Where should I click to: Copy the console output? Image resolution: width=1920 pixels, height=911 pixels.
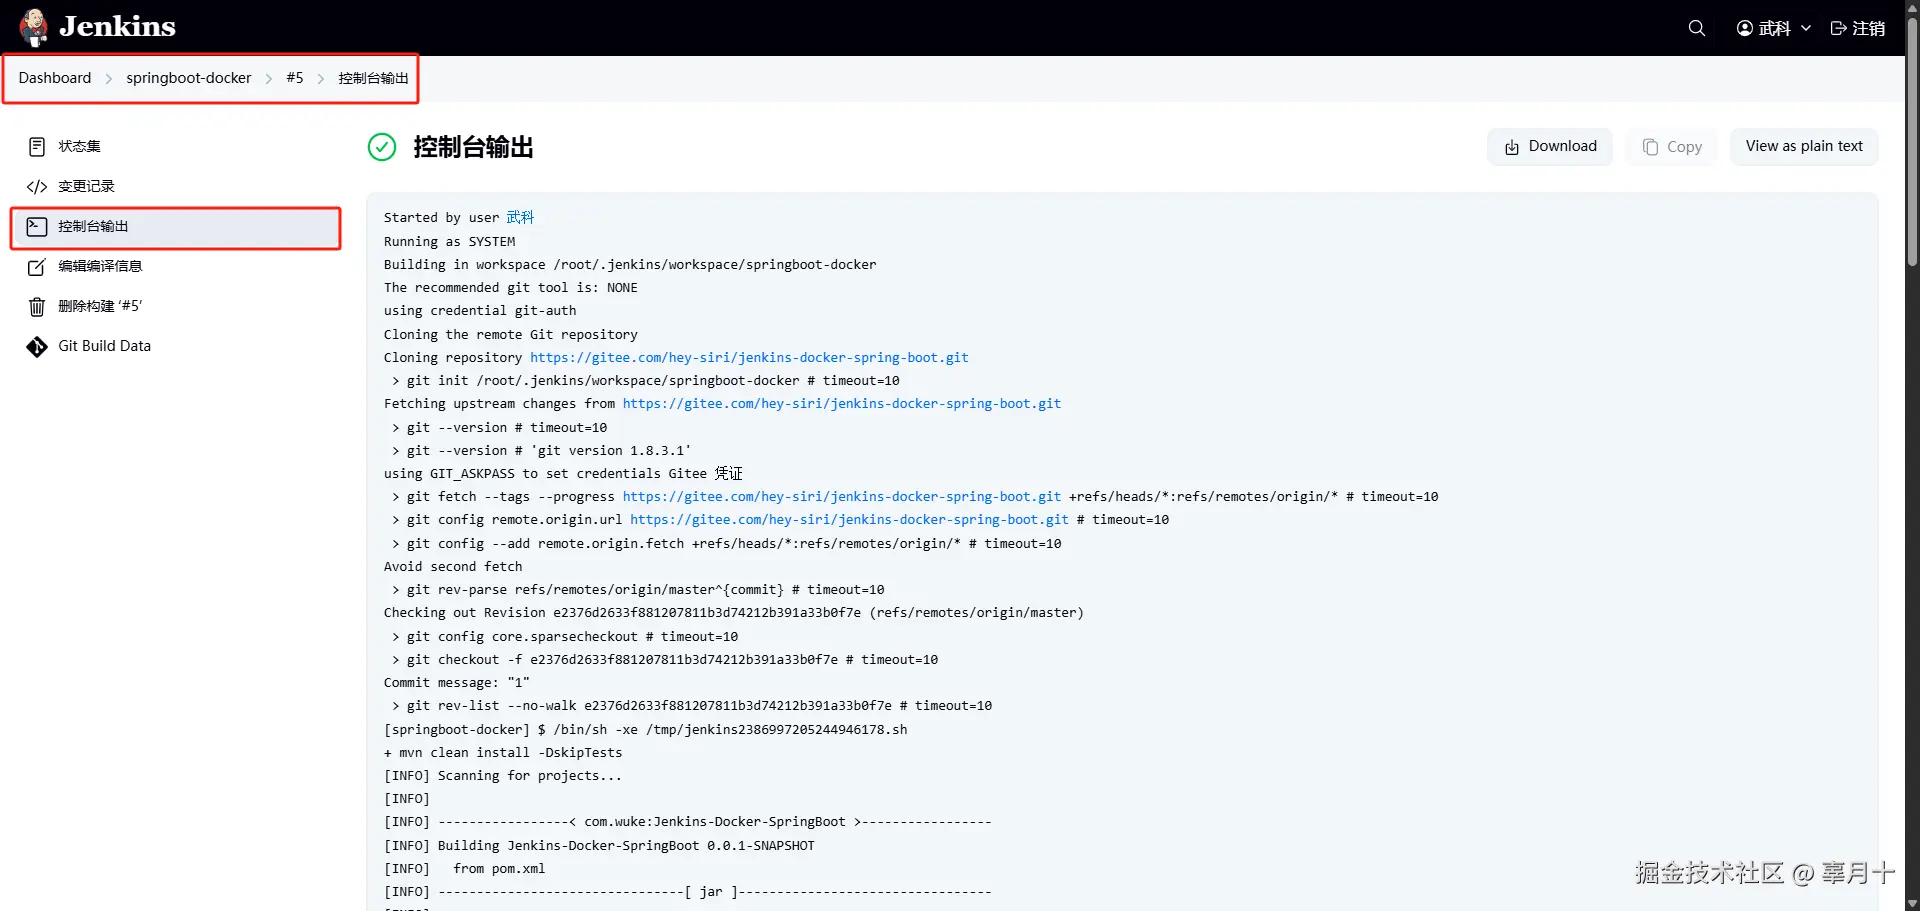click(x=1672, y=147)
